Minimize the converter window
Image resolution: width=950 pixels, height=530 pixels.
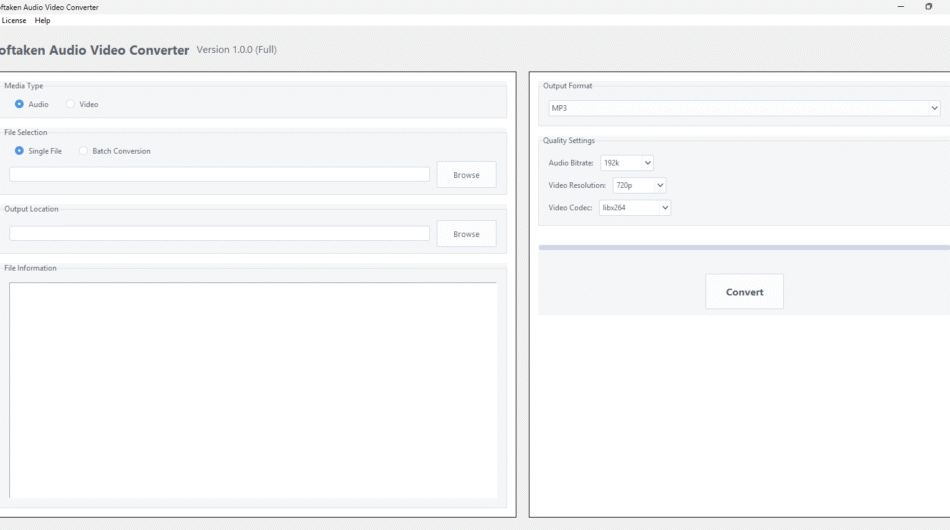(x=900, y=7)
